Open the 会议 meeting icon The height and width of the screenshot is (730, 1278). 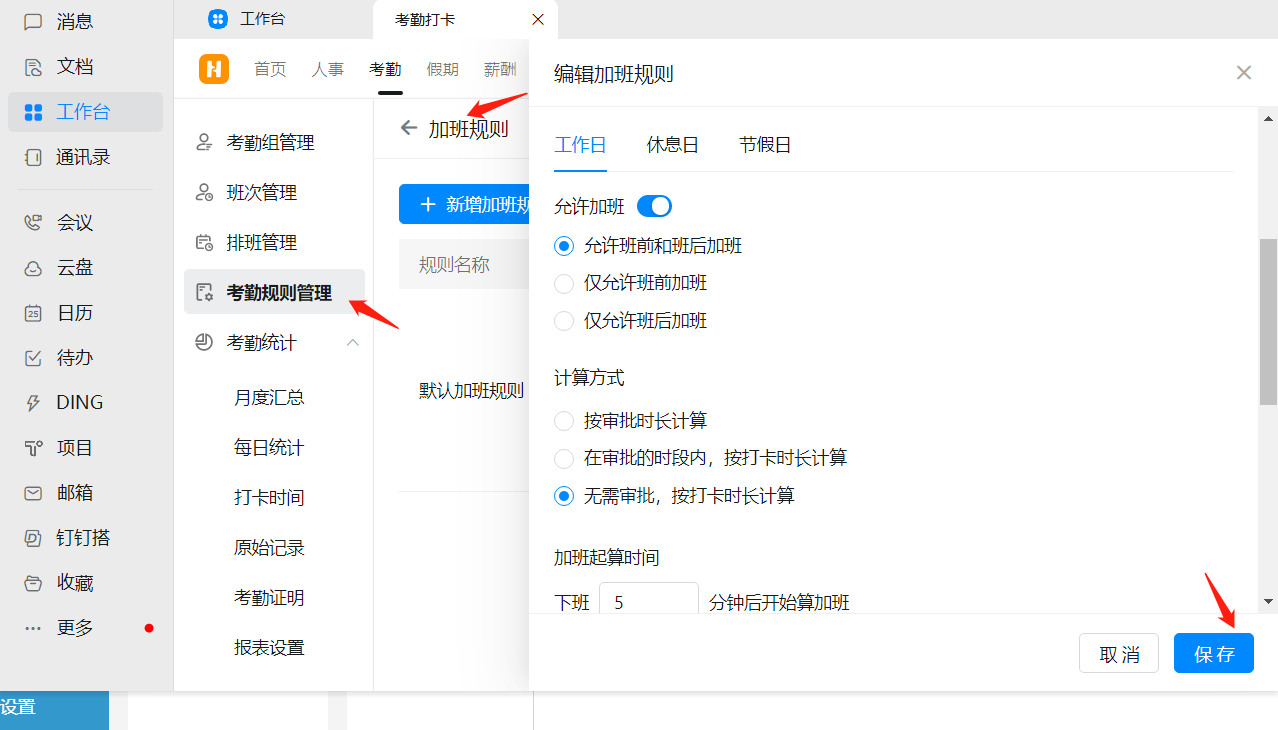(x=33, y=222)
